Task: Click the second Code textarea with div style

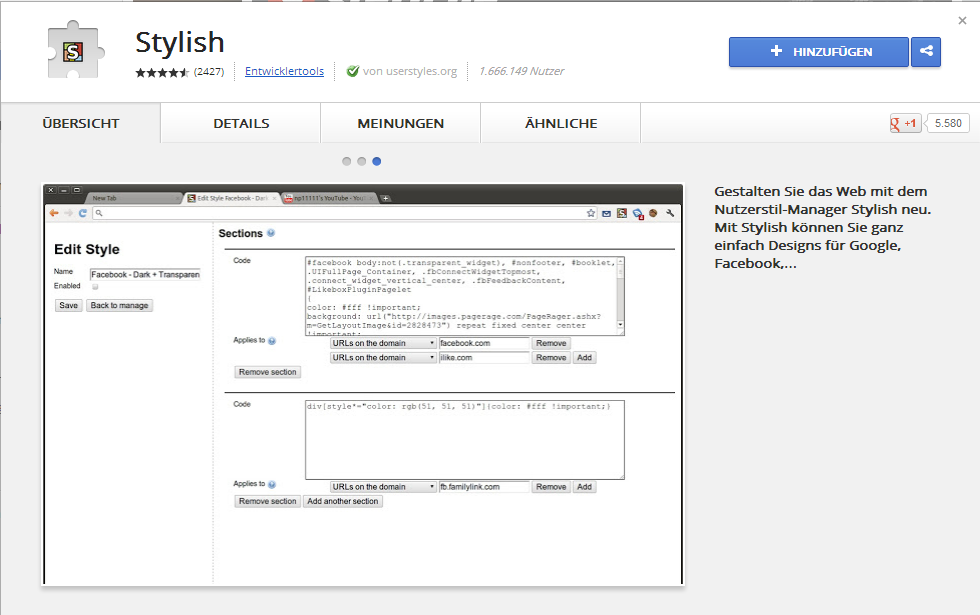Action: pyautogui.click(x=465, y=440)
